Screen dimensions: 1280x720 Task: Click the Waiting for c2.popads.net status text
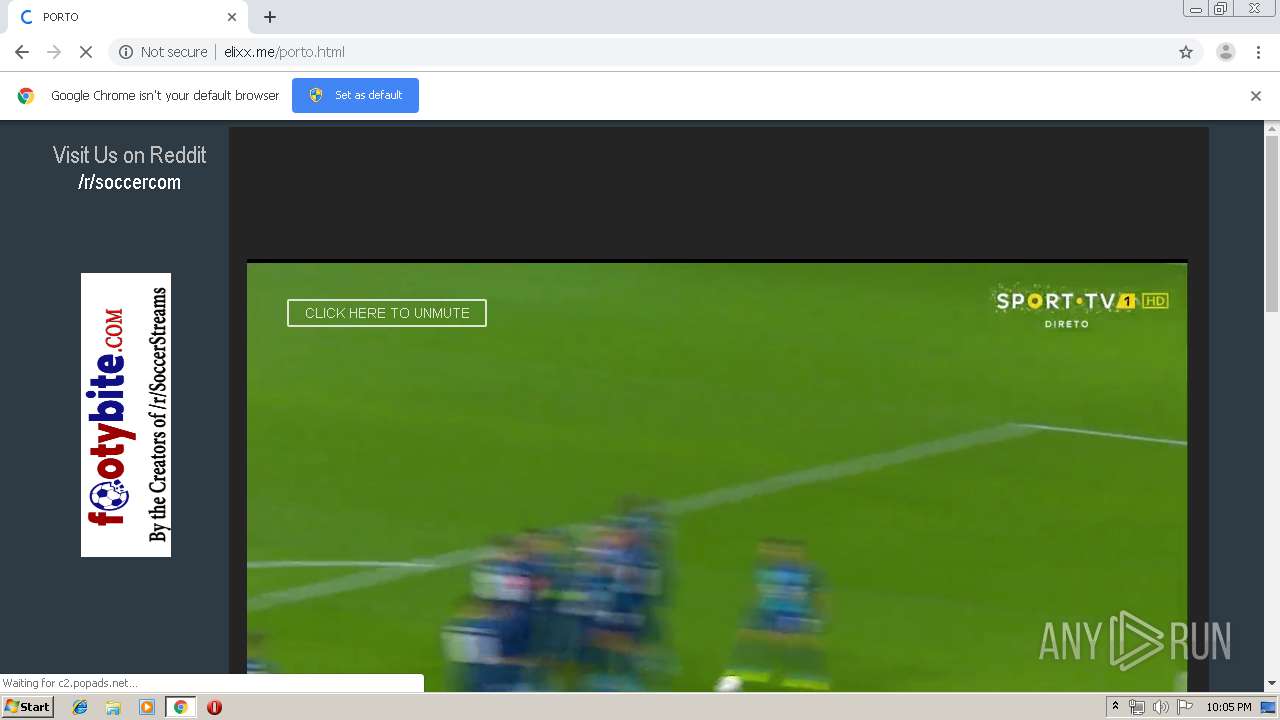pyautogui.click(x=70, y=683)
